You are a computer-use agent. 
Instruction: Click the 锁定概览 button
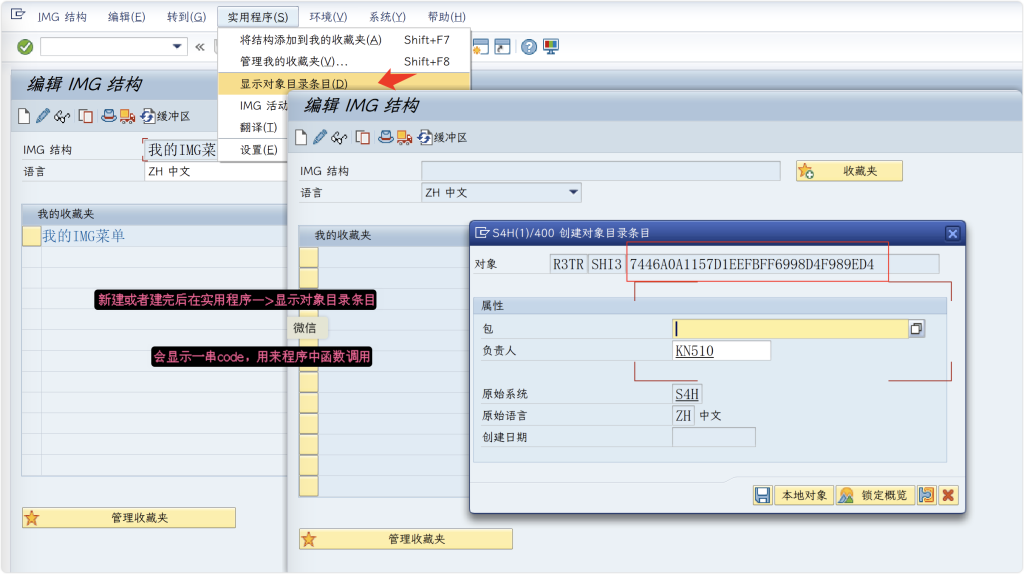875,495
